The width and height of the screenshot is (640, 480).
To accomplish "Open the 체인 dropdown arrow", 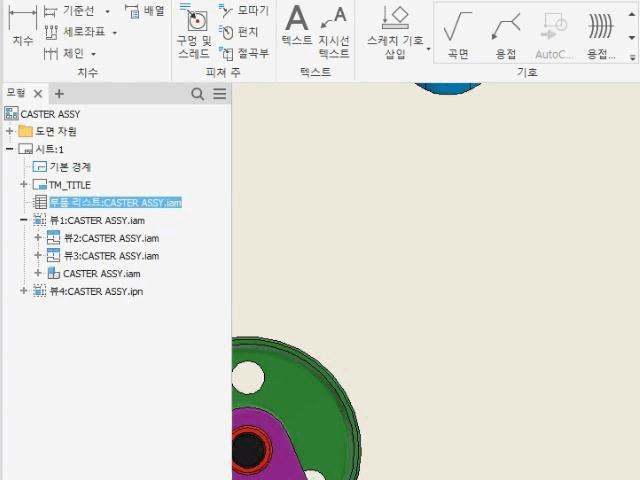I will tap(93, 54).
